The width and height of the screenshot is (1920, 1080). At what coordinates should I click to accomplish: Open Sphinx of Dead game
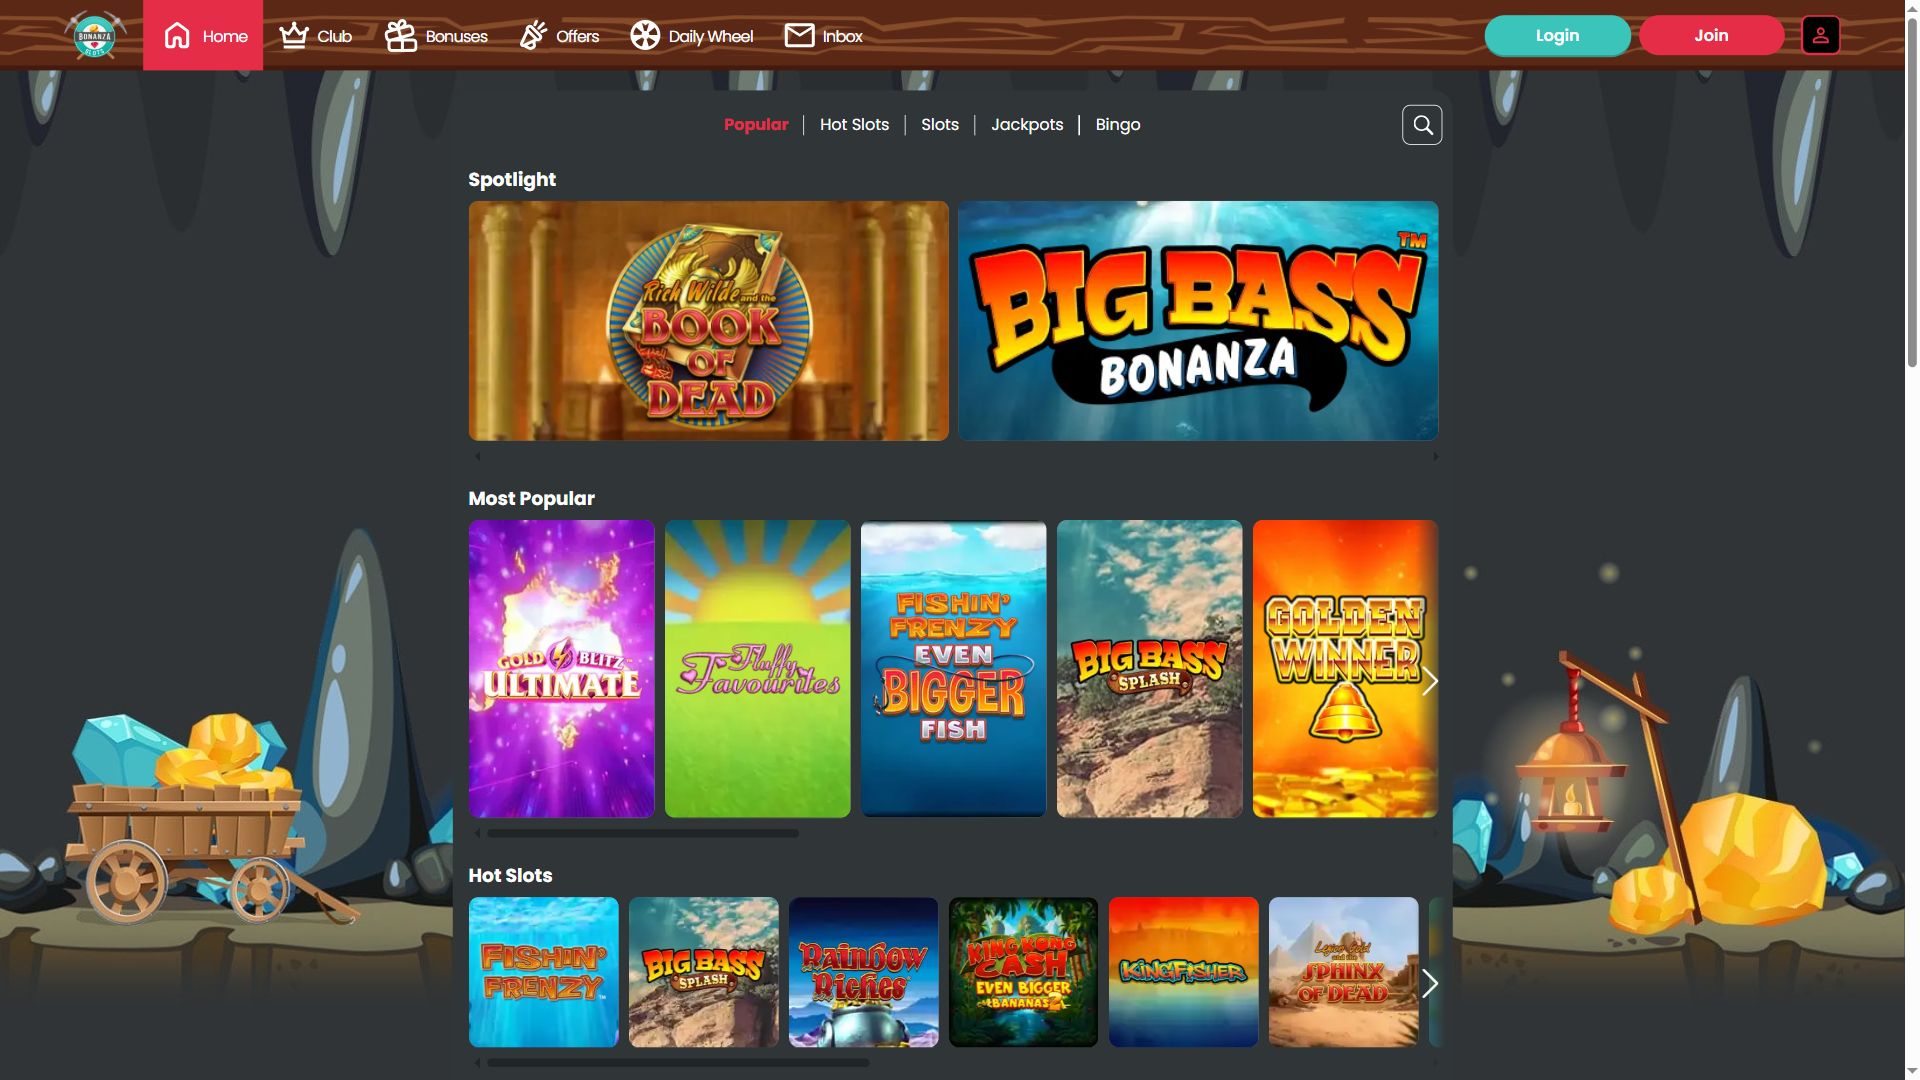pos(1343,972)
